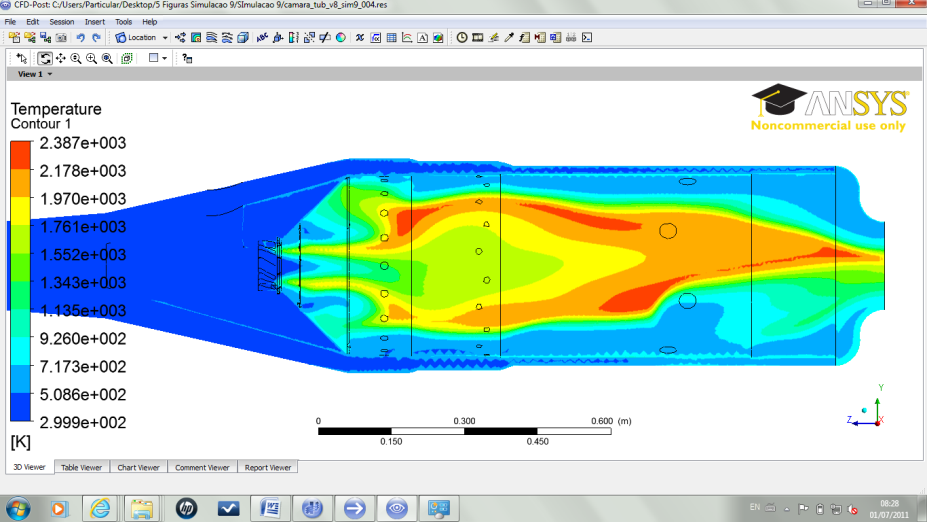The width and height of the screenshot is (927, 522).
Task: Open the Command Editor icon
Action: [587, 38]
